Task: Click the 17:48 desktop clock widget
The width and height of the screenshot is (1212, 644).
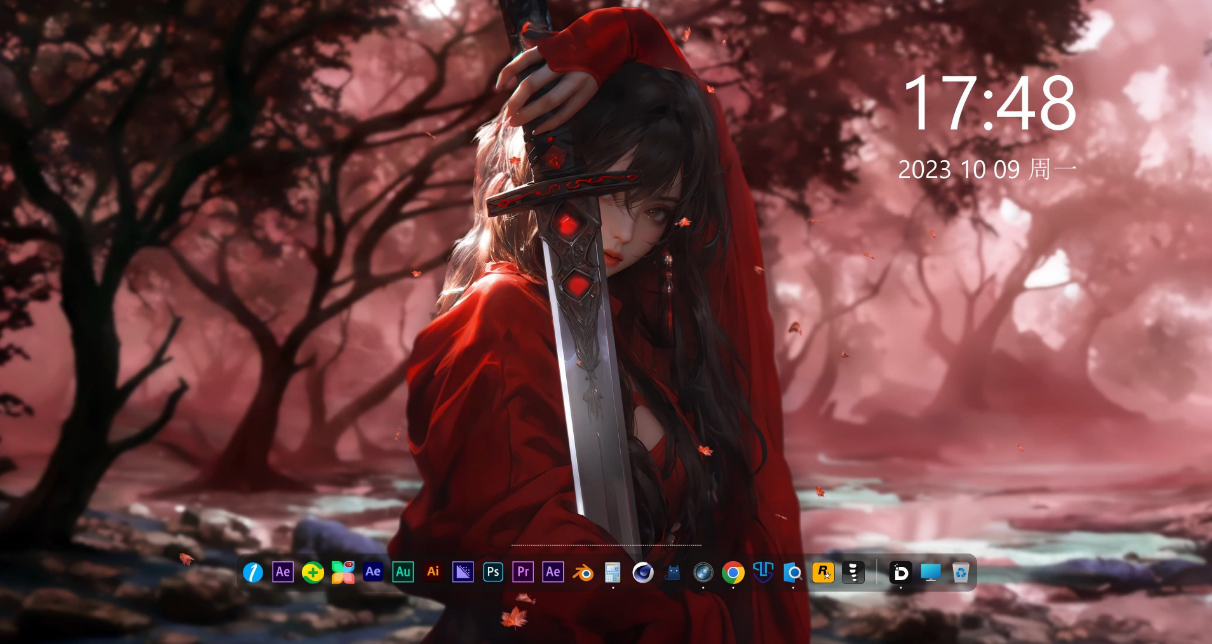Action: 989,103
